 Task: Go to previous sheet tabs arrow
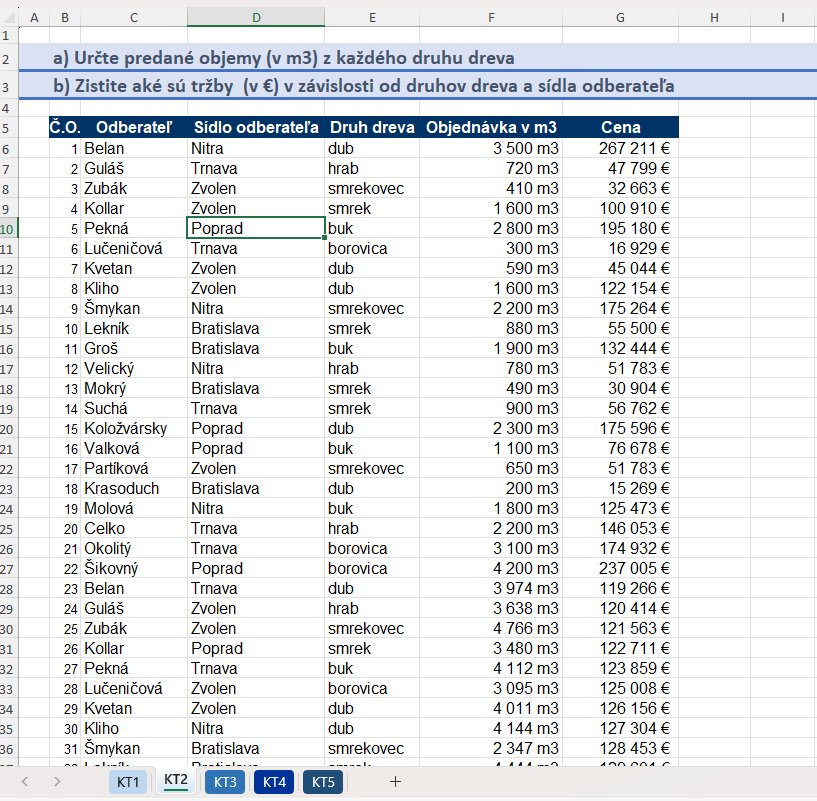(x=24, y=781)
